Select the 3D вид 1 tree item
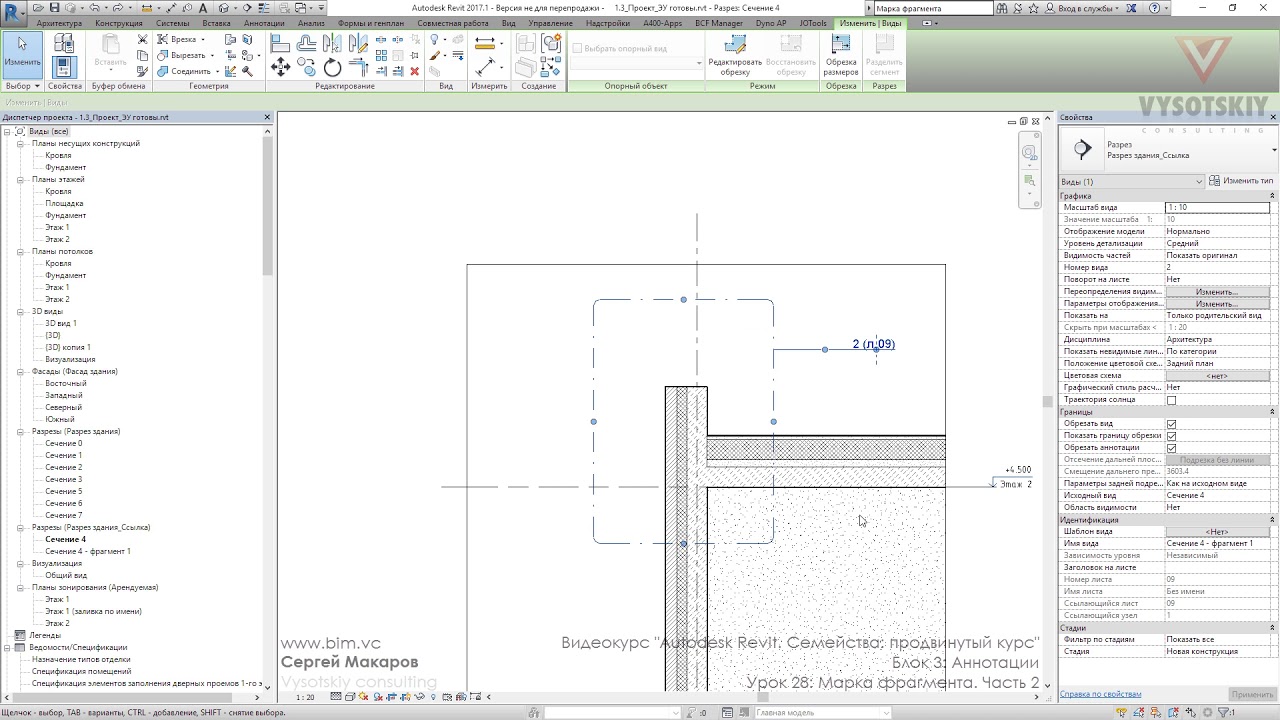 coord(61,323)
